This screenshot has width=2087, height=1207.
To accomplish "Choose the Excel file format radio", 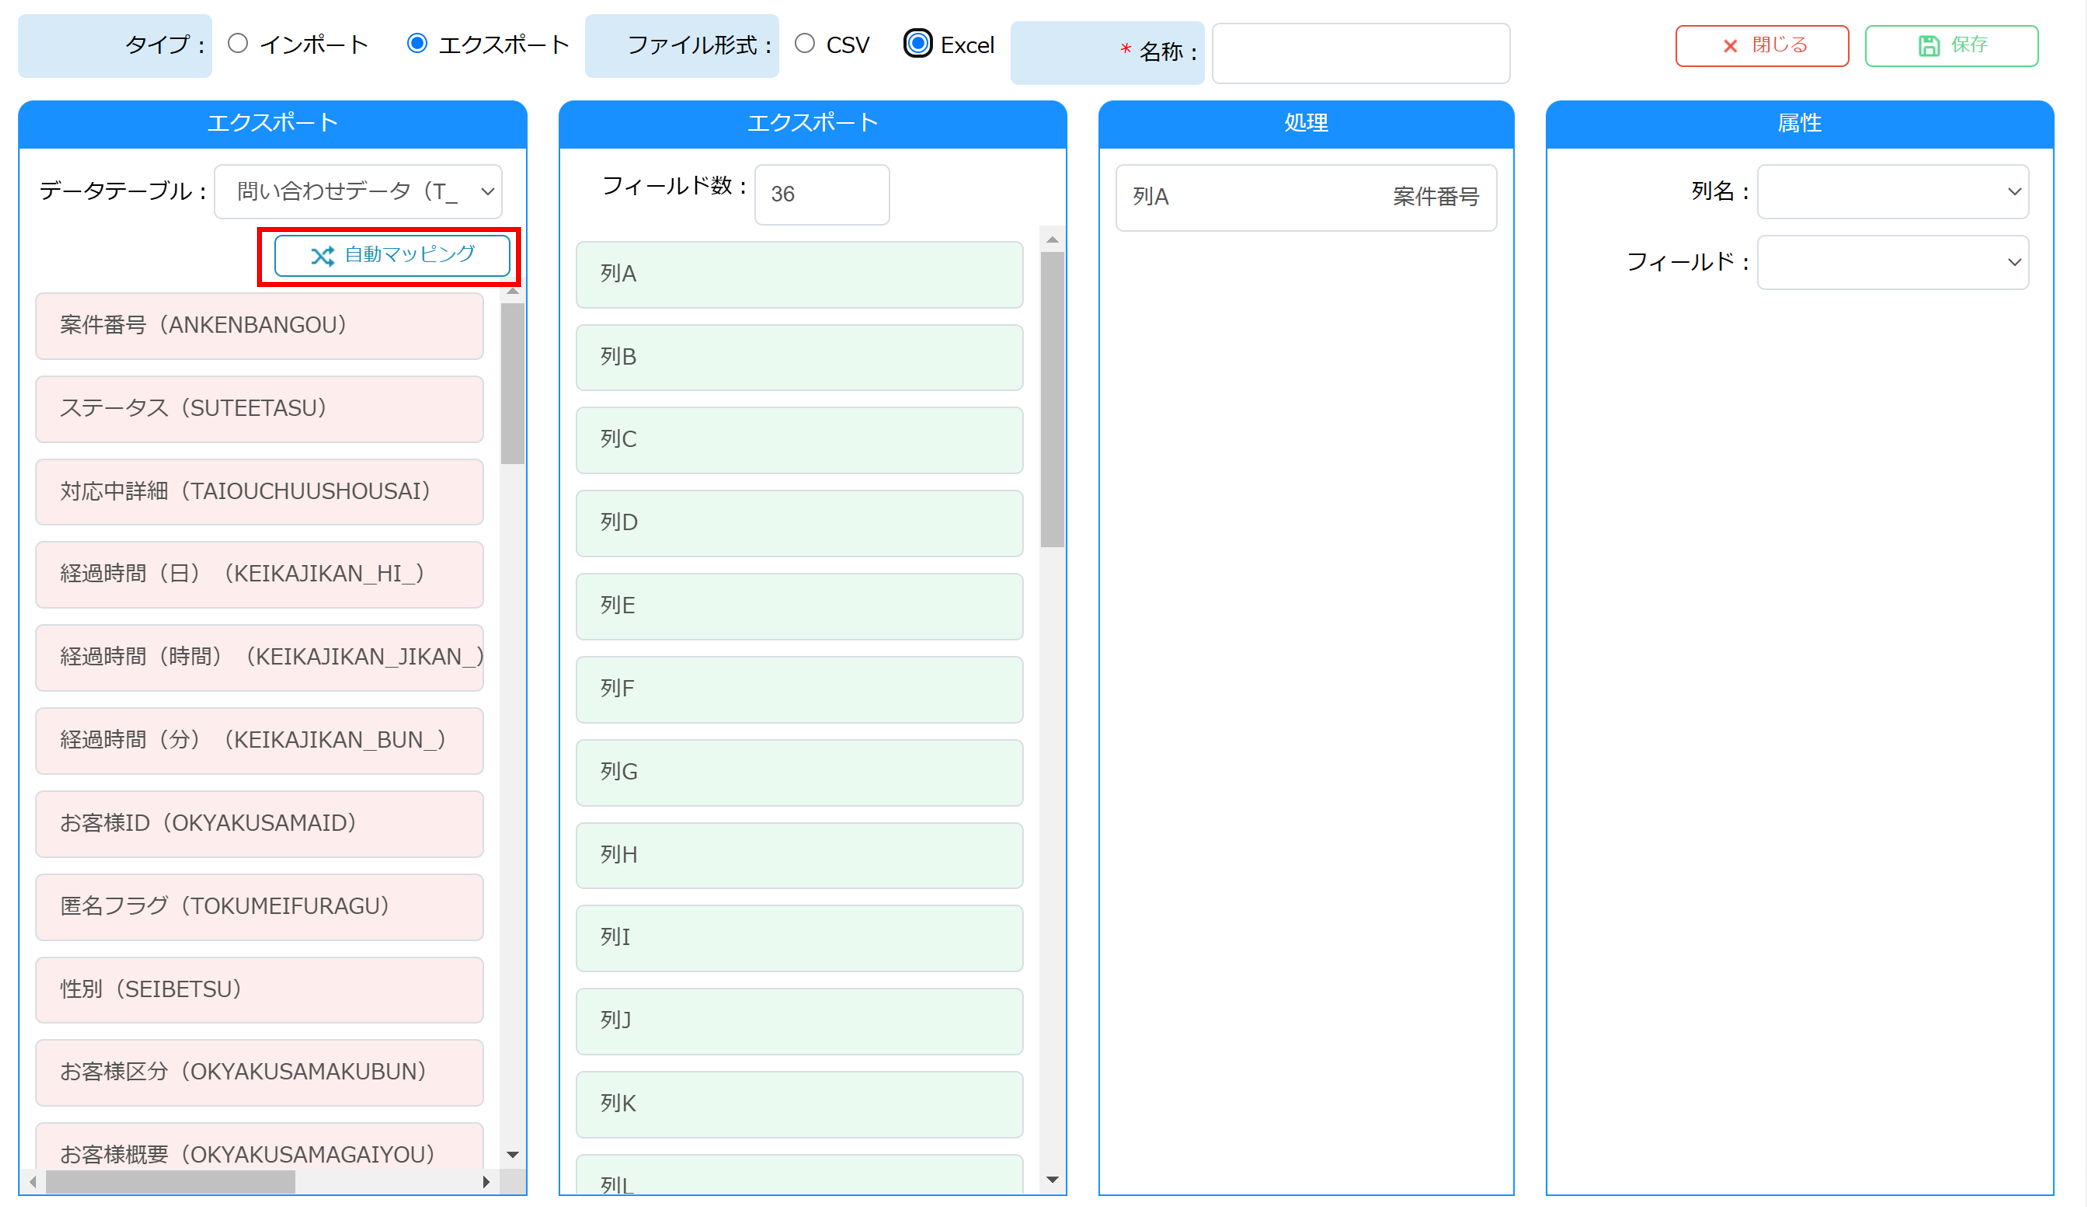I will [x=917, y=44].
